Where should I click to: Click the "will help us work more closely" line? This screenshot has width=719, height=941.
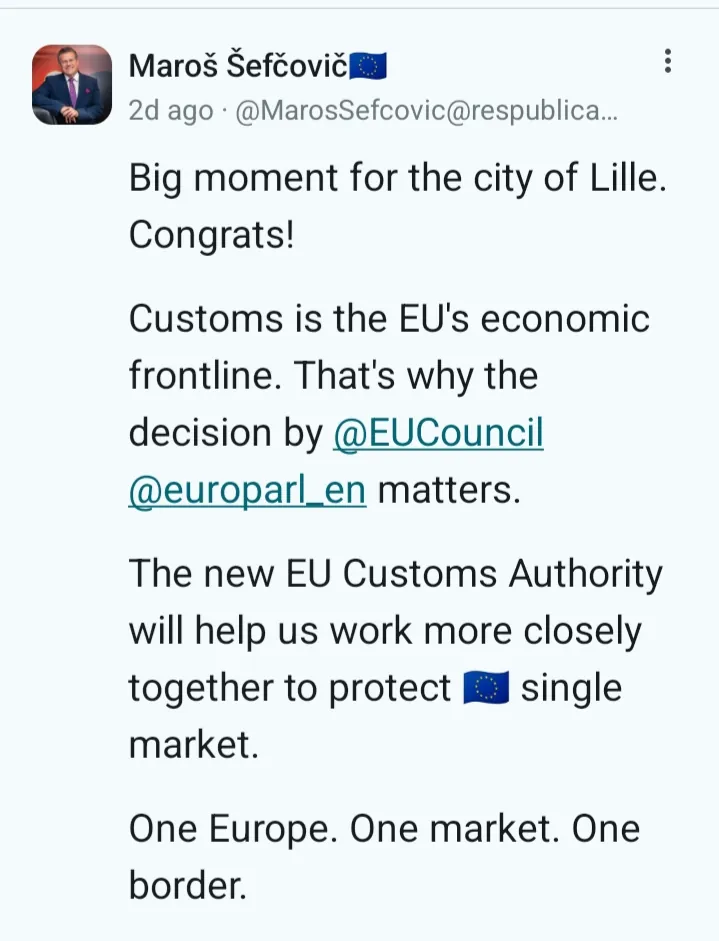click(384, 632)
